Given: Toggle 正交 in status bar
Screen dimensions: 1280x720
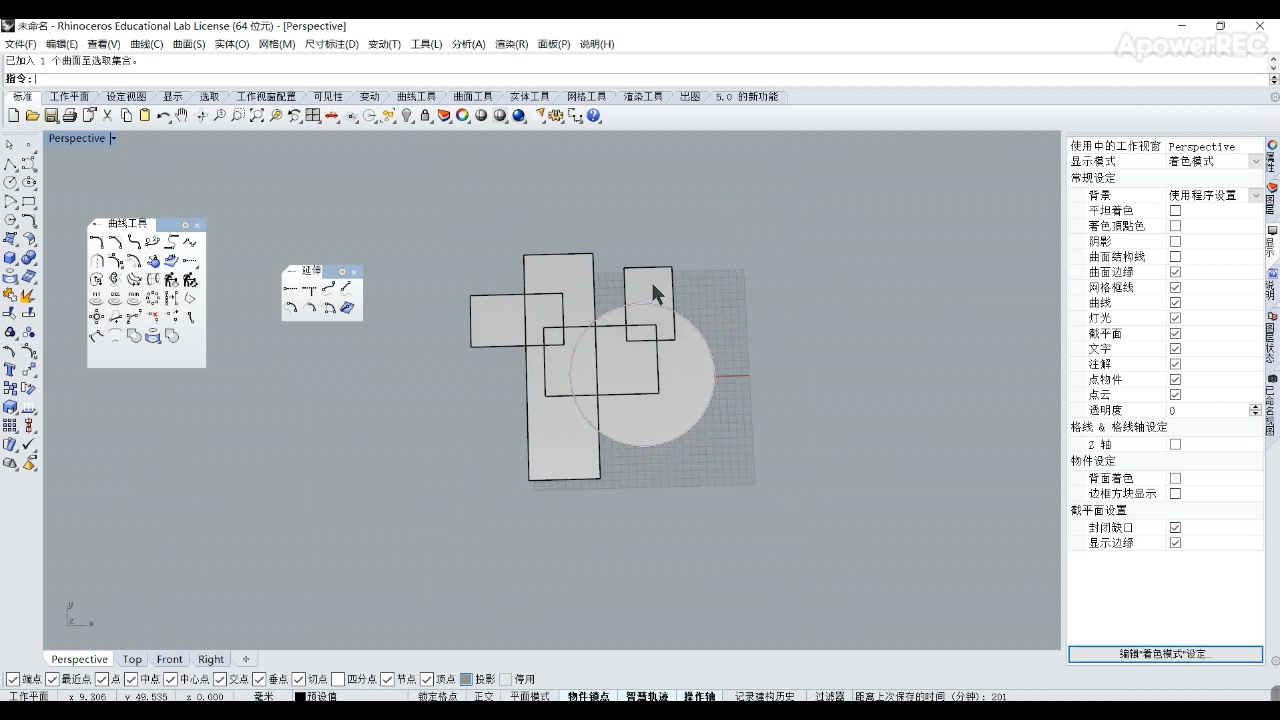Looking at the screenshot, I should (x=484, y=696).
